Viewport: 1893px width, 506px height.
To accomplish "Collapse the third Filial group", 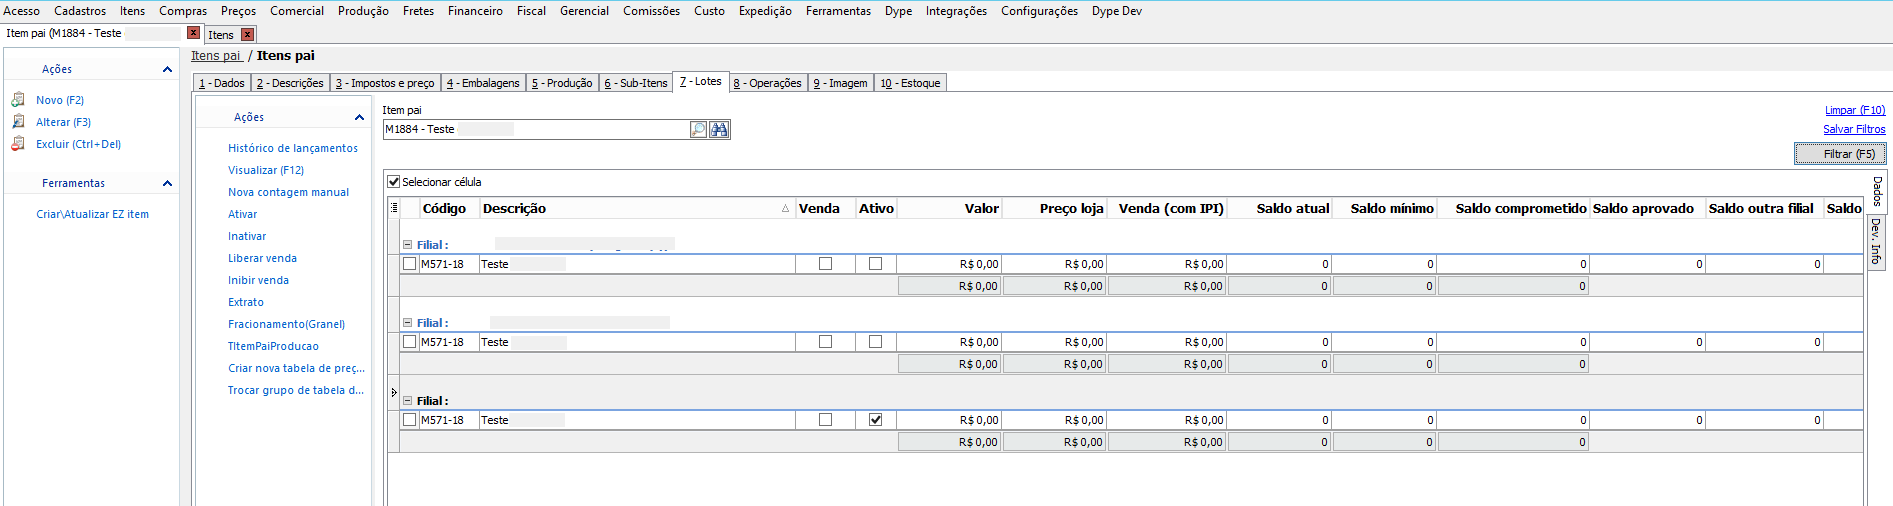I will 407,401.
